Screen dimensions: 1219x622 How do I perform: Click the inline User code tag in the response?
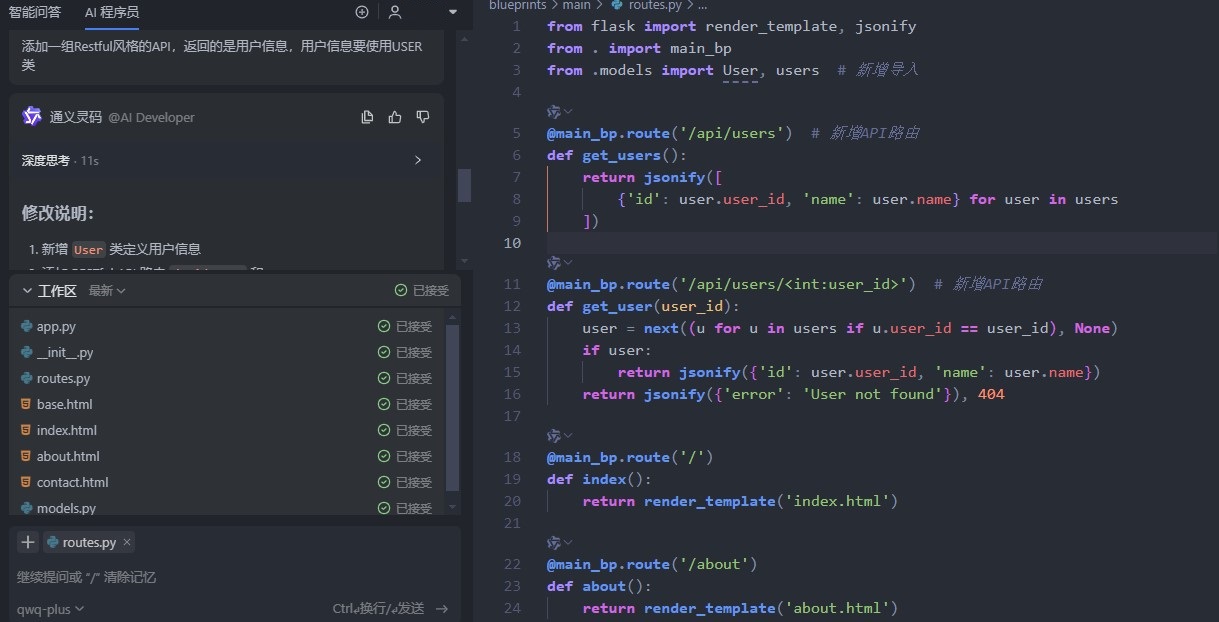coord(89,249)
